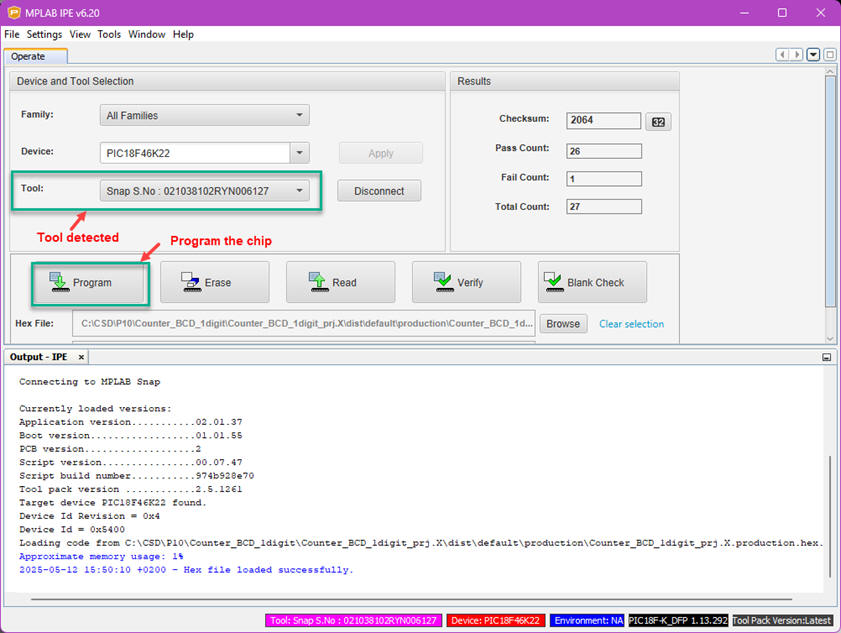Viewport: 841px width, 633px height.
Task: Click the Device field PIC18F46K22
Action: 195,153
